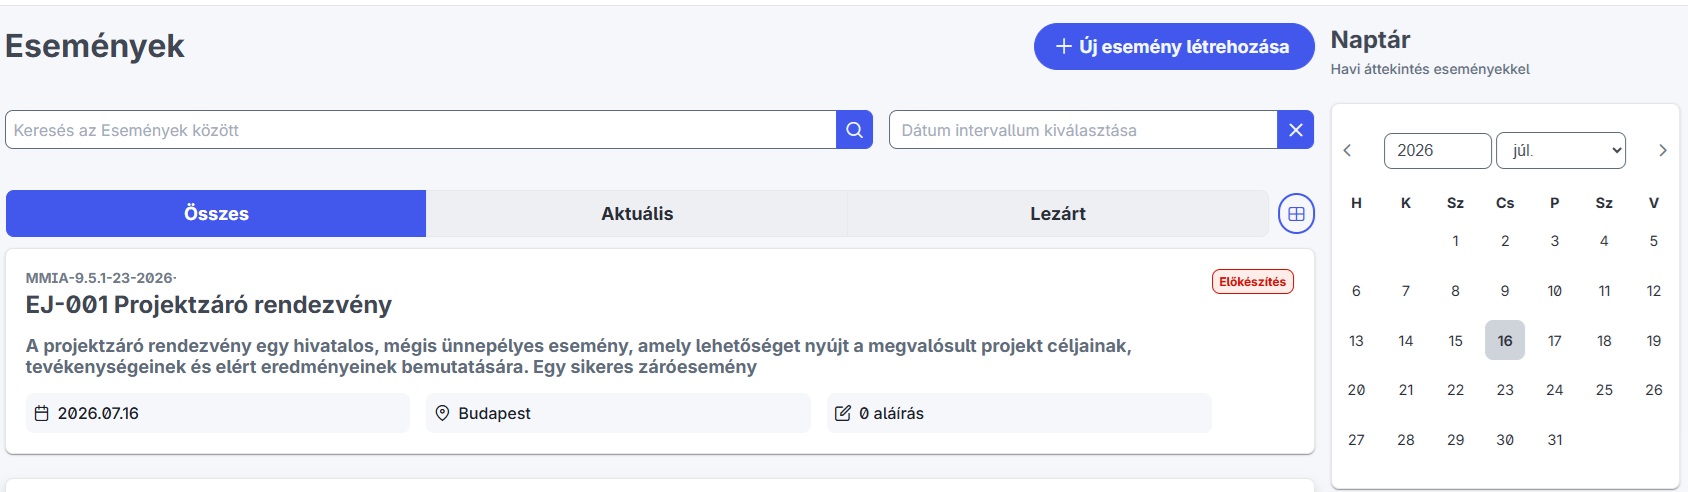The width and height of the screenshot is (1688, 492).
Task: Click the Havi áttekintés eseményekkel subtitle
Action: point(1430,69)
